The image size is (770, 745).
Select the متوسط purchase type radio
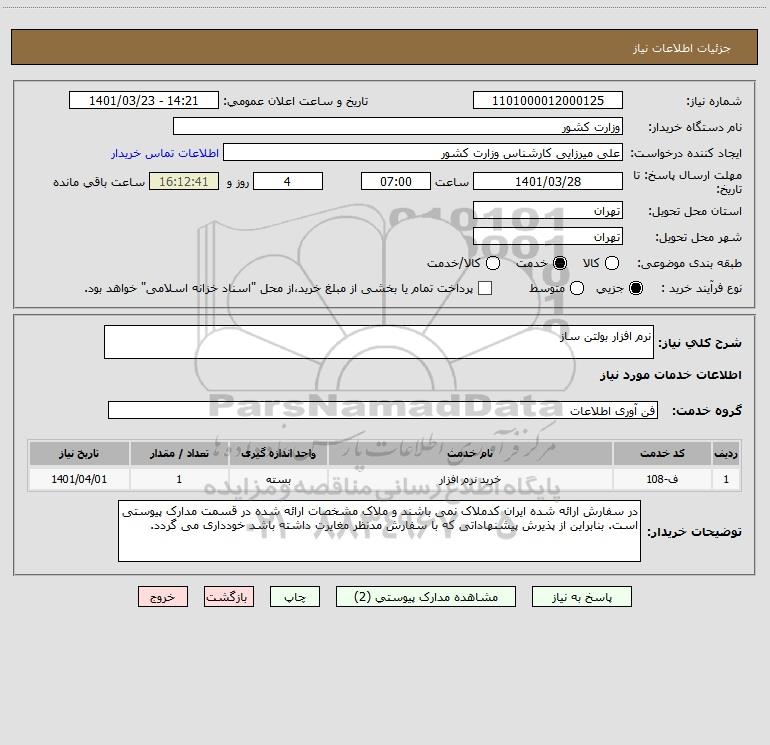point(577,288)
